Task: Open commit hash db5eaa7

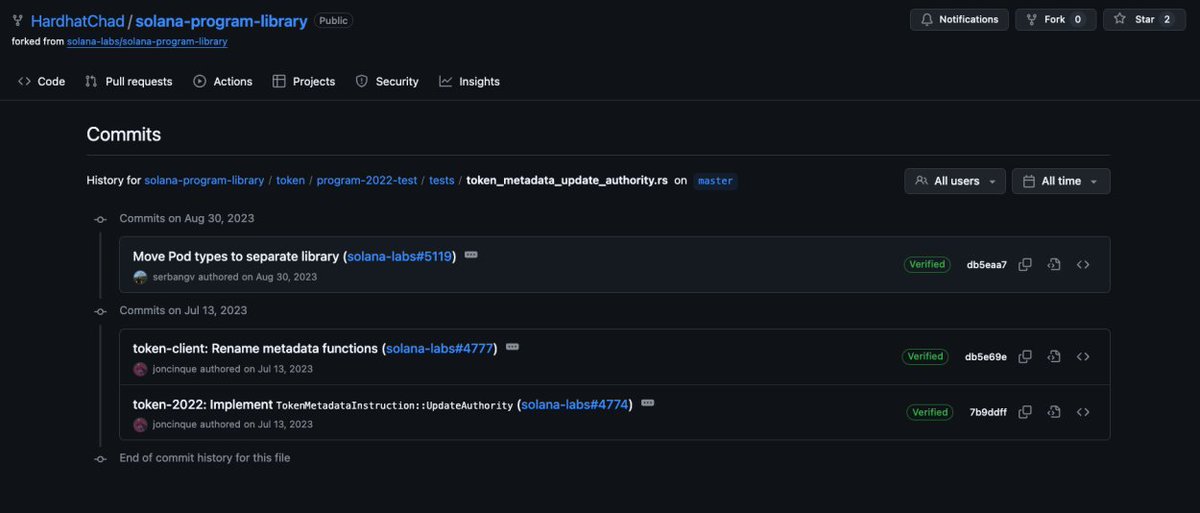Action: pyautogui.click(x=986, y=265)
